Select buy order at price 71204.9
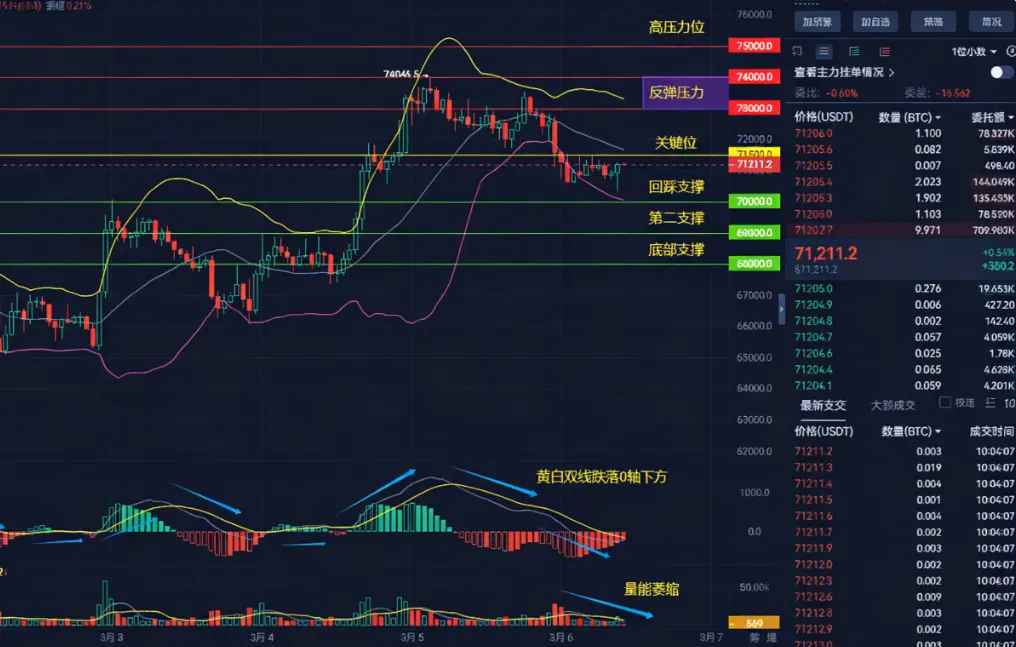Screen dimensions: 1016x647 click(x=901, y=305)
